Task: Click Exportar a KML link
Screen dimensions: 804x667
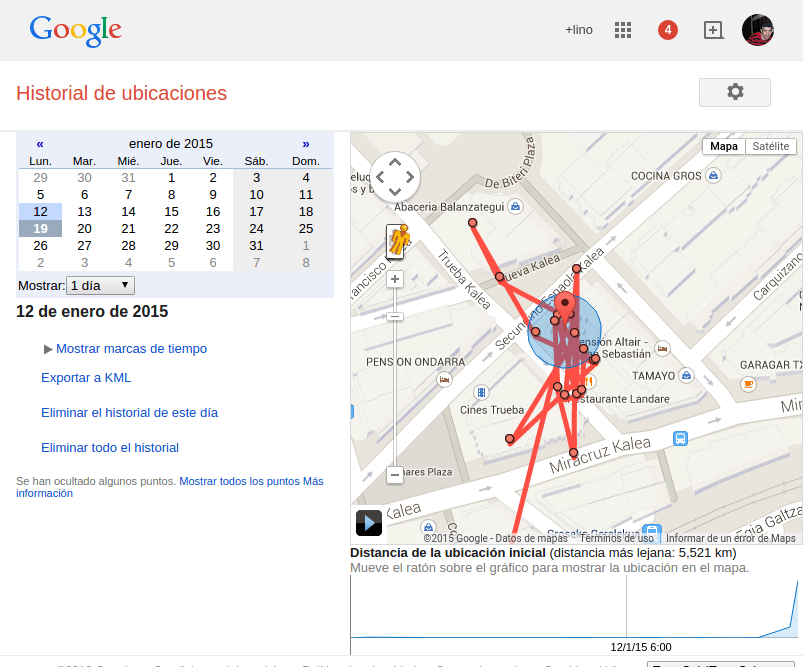Action: (x=86, y=378)
